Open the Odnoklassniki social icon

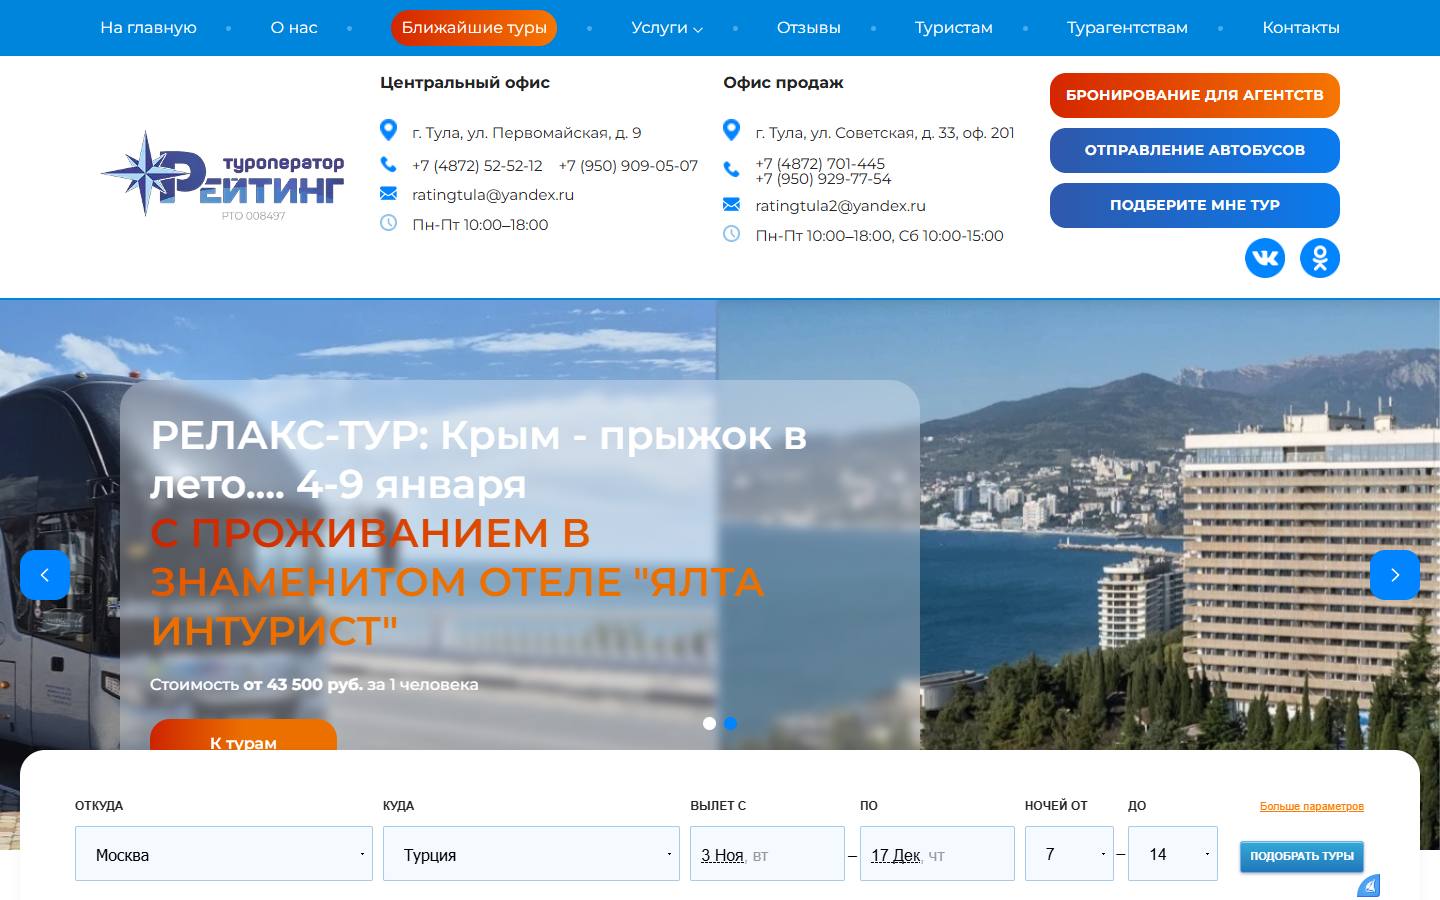tap(1320, 258)
